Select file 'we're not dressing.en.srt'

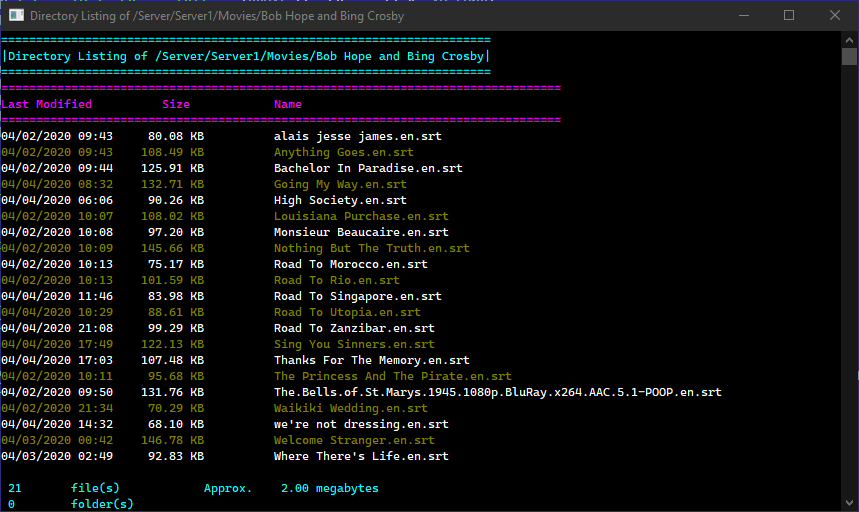click(x=361, y=424)
